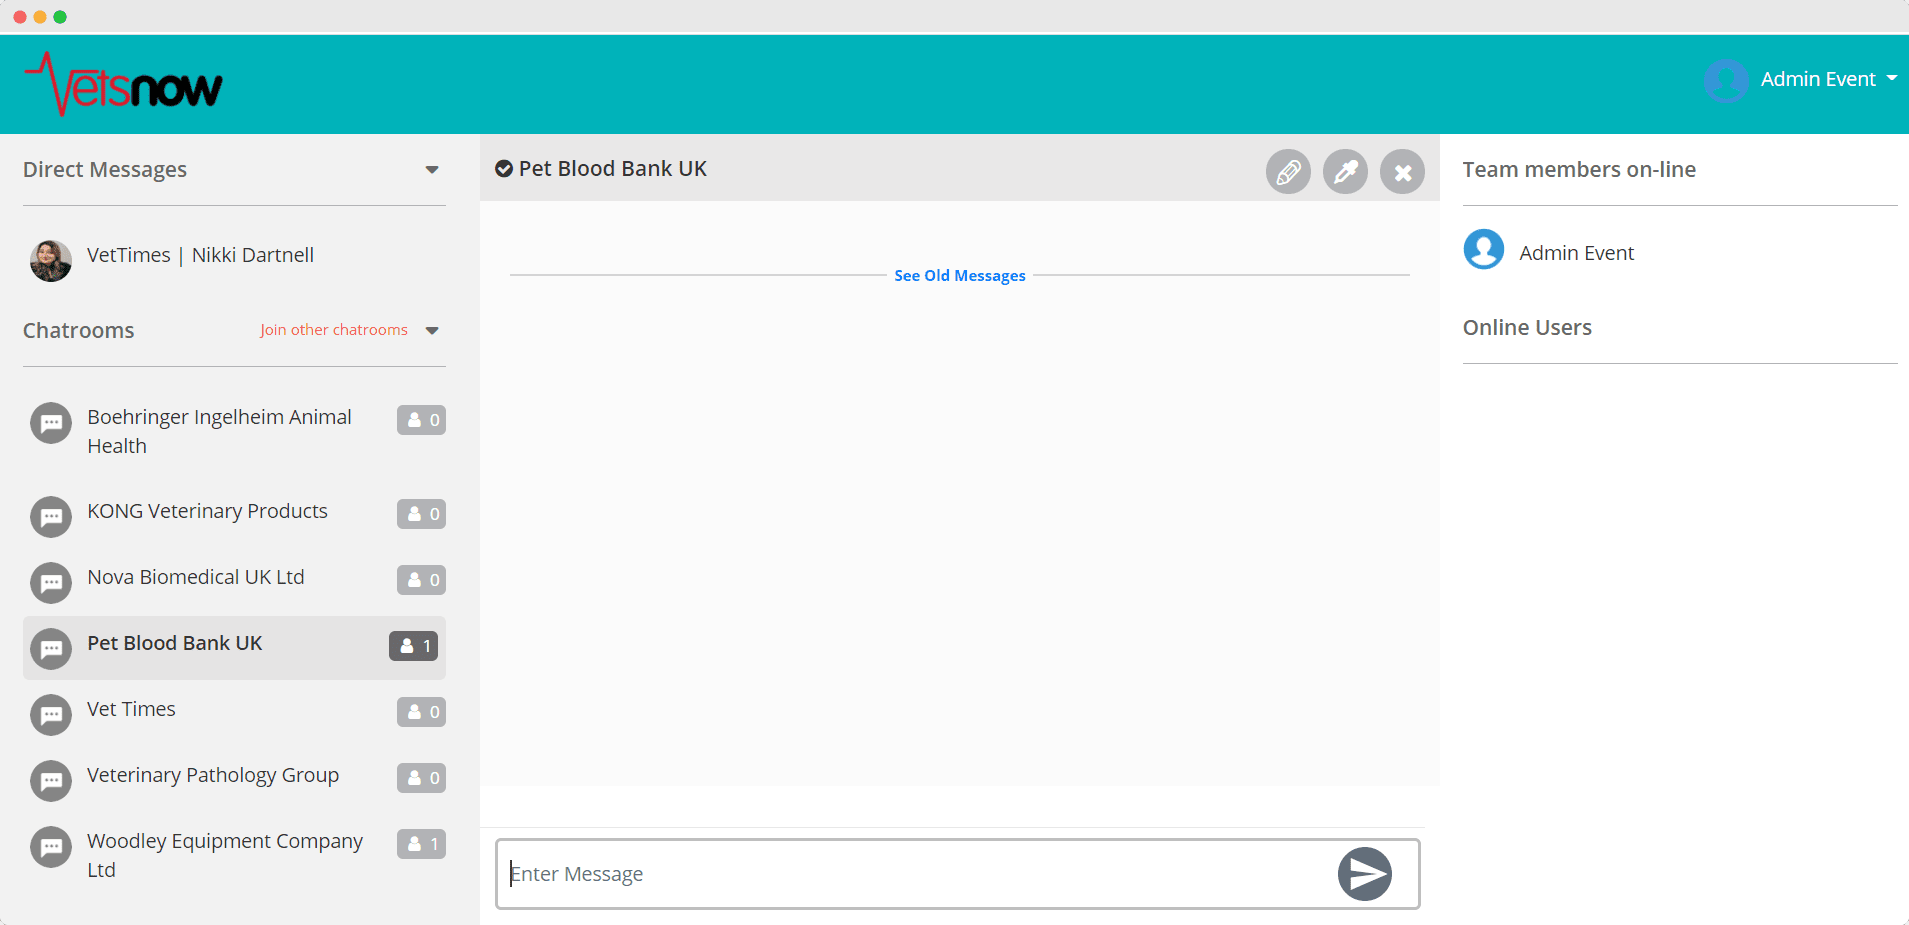Click Veterinary Pathology Group chat icon
The height and width of the screenshot is (925, 1909).
coord(51,781)
